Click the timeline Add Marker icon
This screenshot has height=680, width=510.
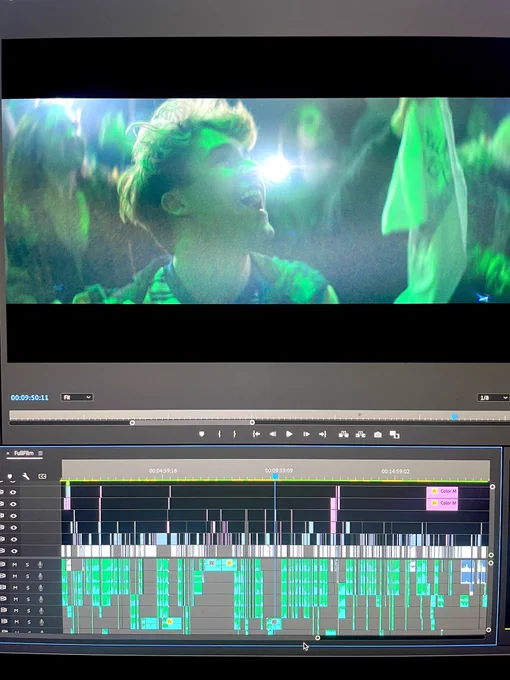click(10, 477)
